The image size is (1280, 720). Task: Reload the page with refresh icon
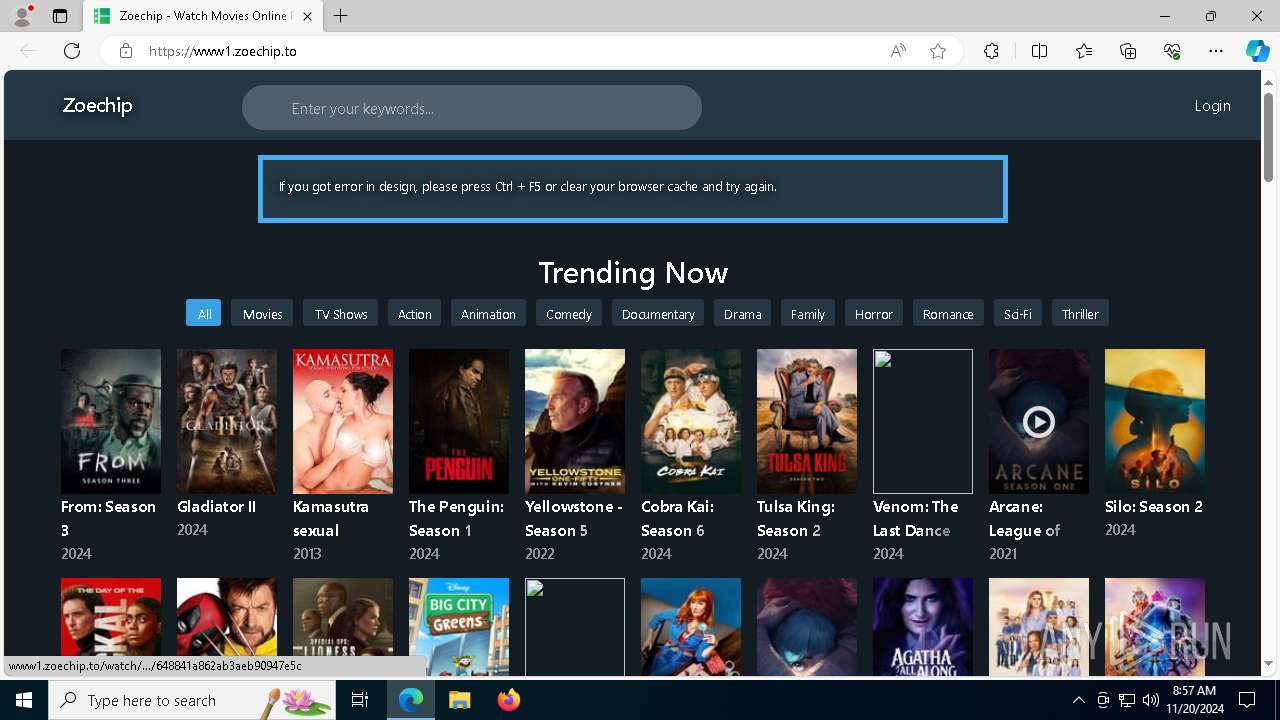click(72, 51)
